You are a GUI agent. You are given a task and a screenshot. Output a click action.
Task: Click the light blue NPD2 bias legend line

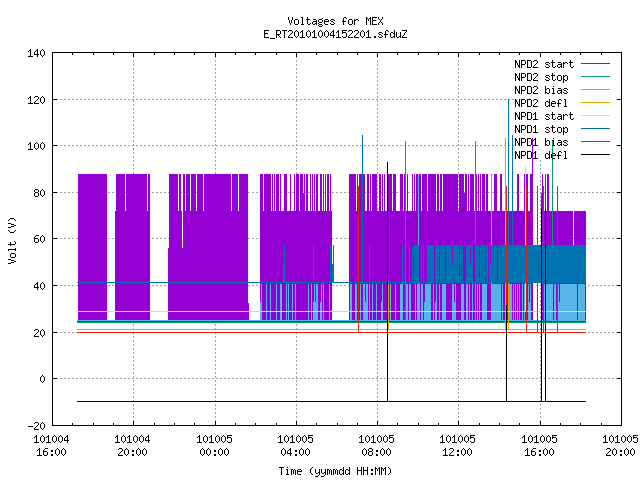point(596,89)
